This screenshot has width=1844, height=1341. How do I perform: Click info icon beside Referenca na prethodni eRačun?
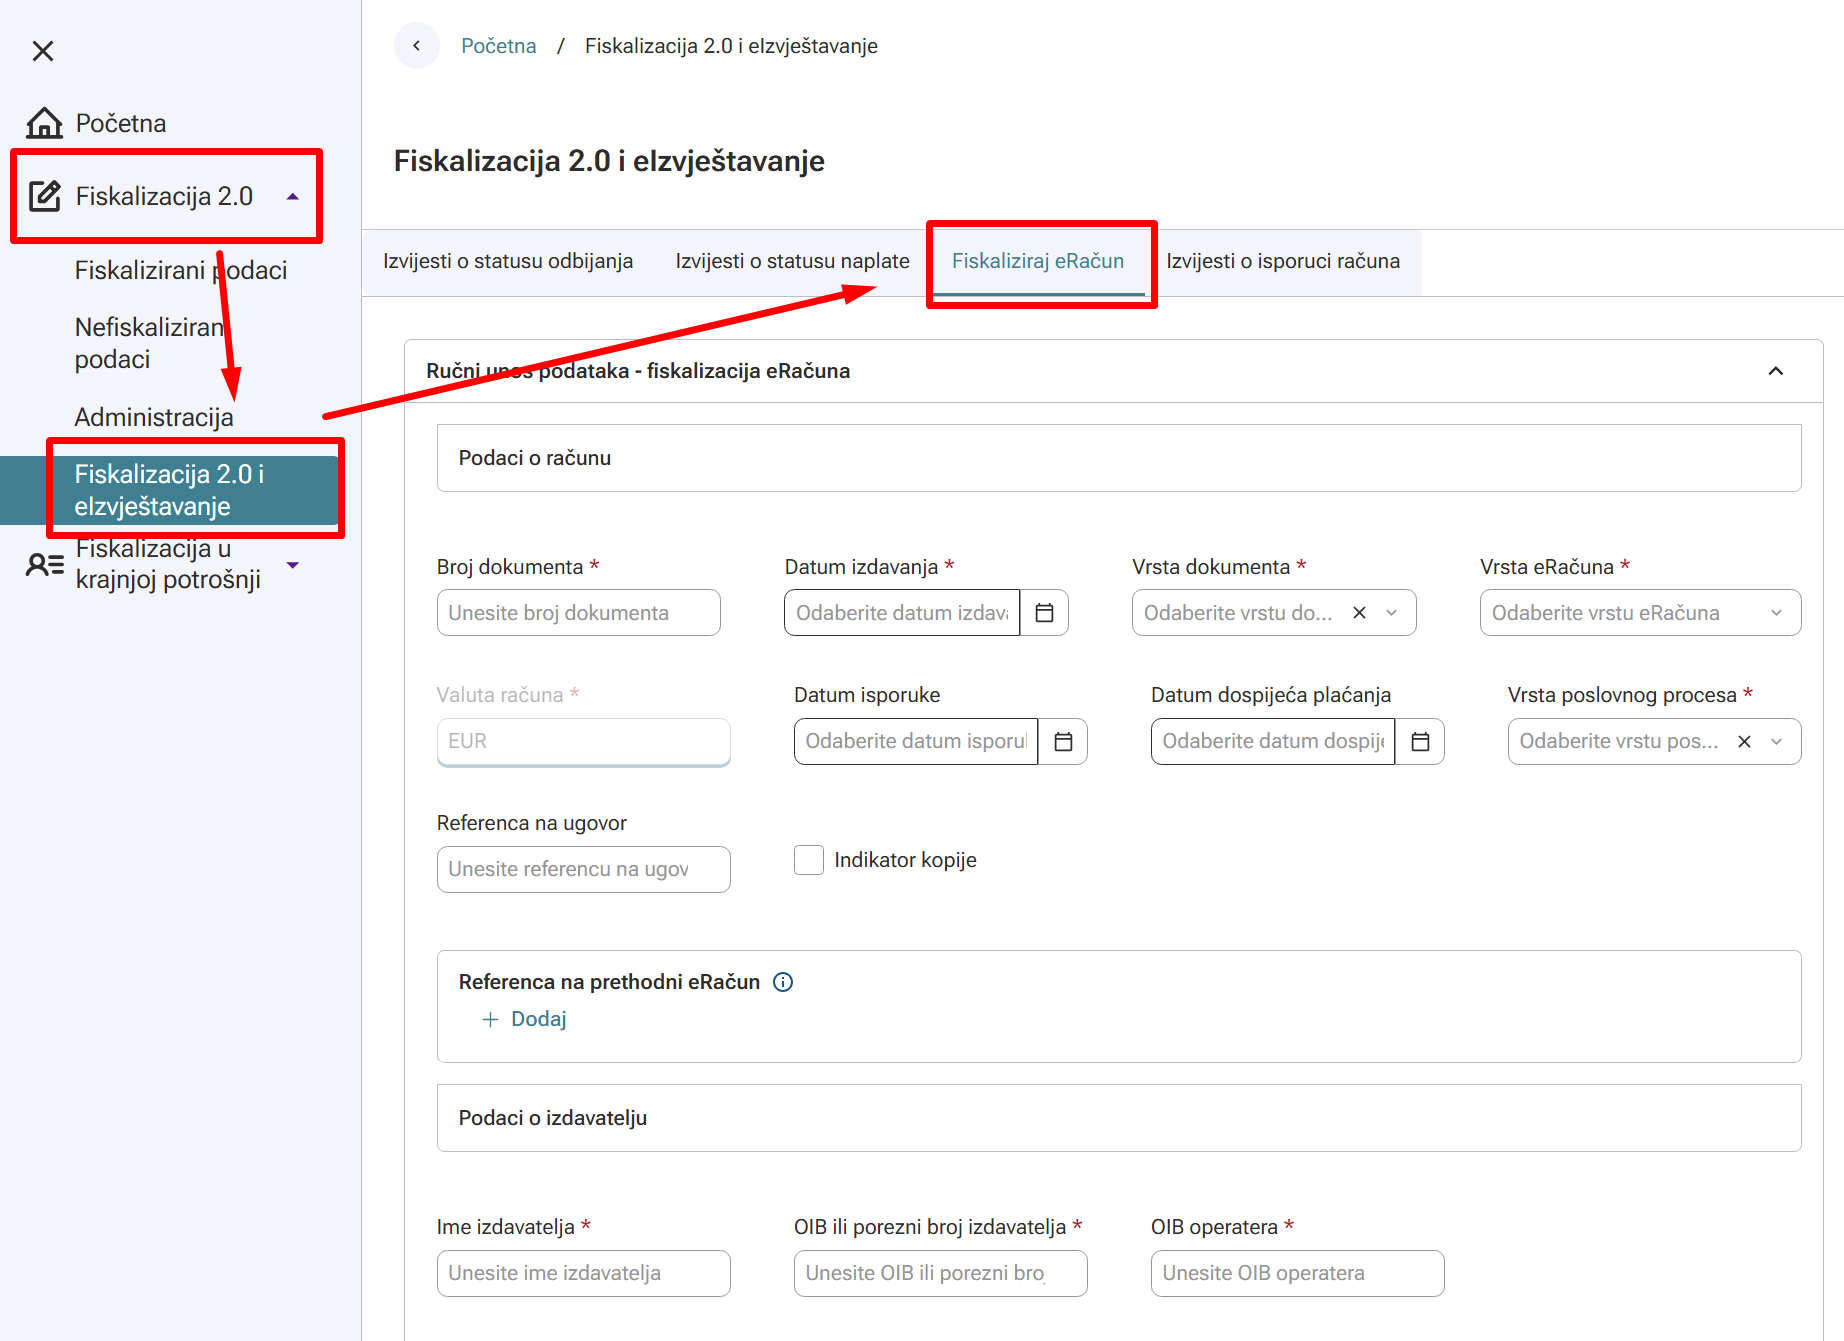coord(784,982)
